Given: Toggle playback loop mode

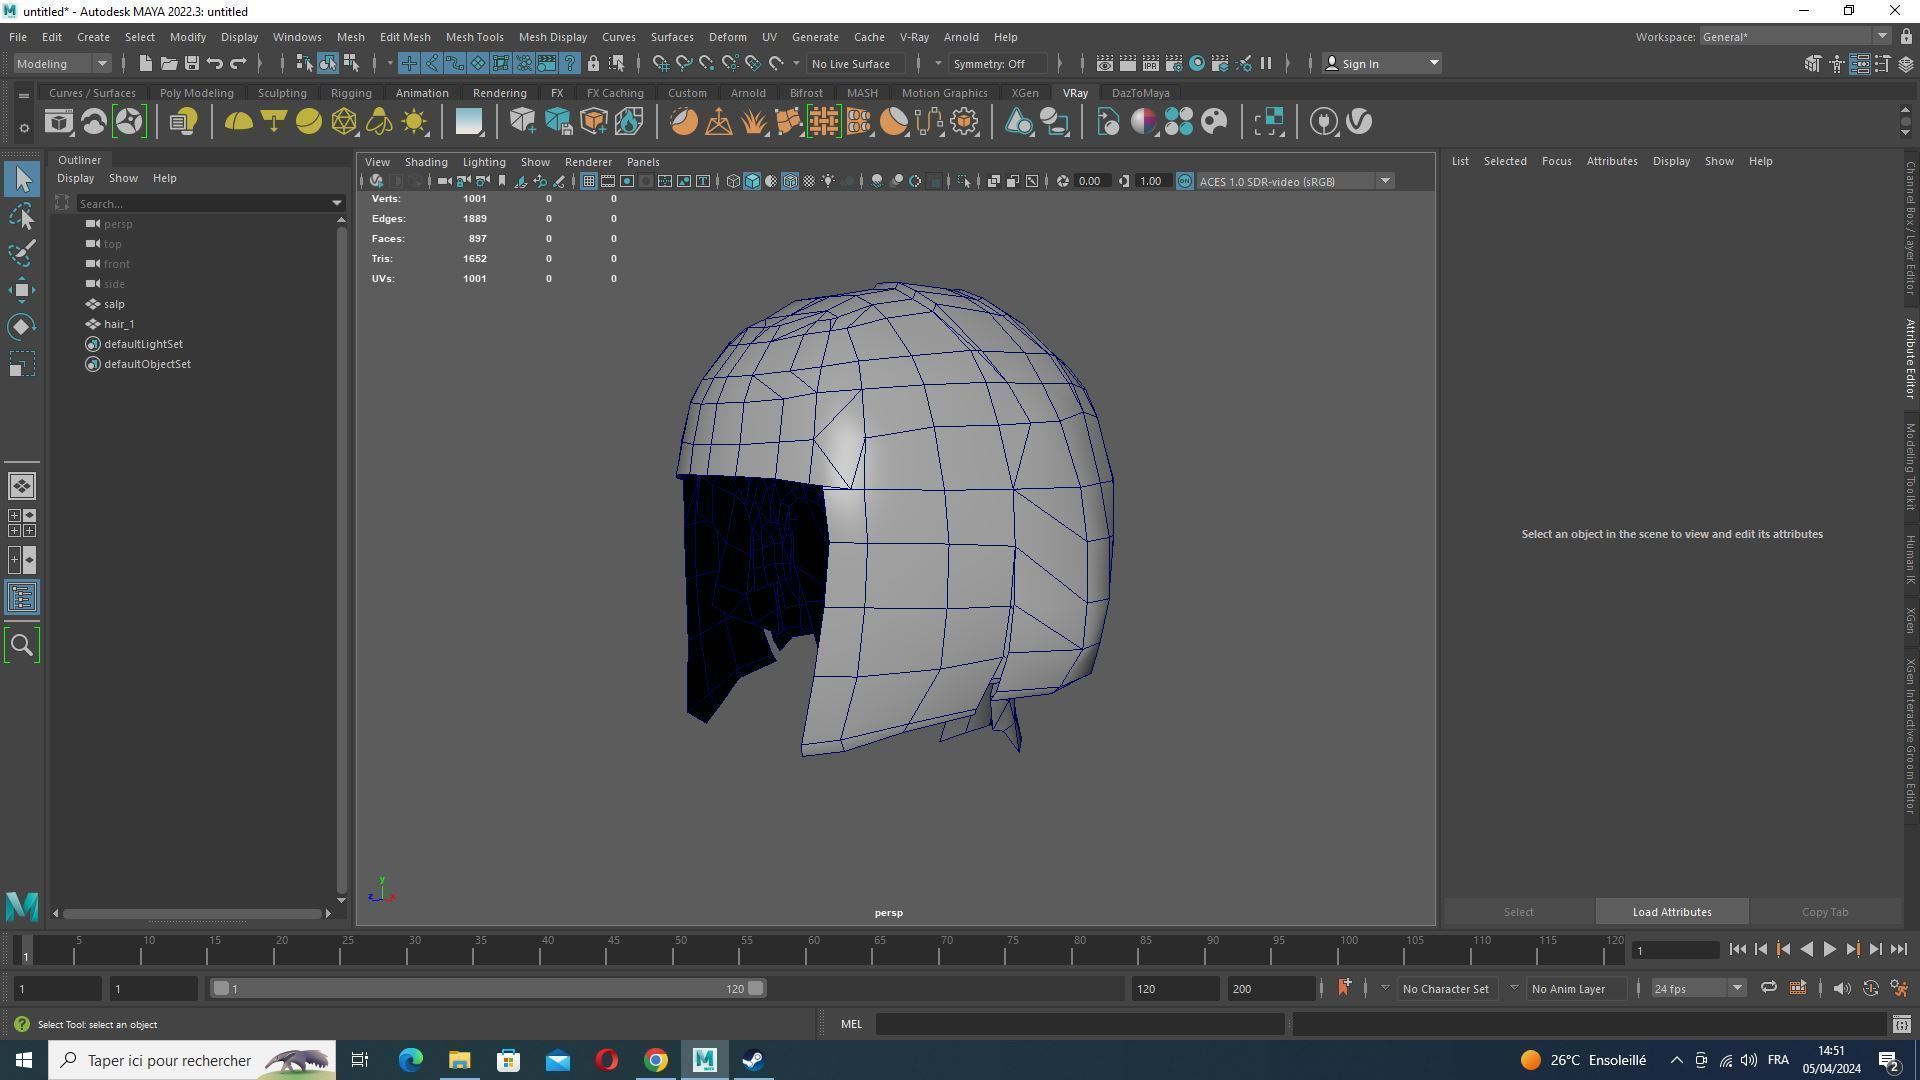Looking at the screenshot, I should [1768, 988].
